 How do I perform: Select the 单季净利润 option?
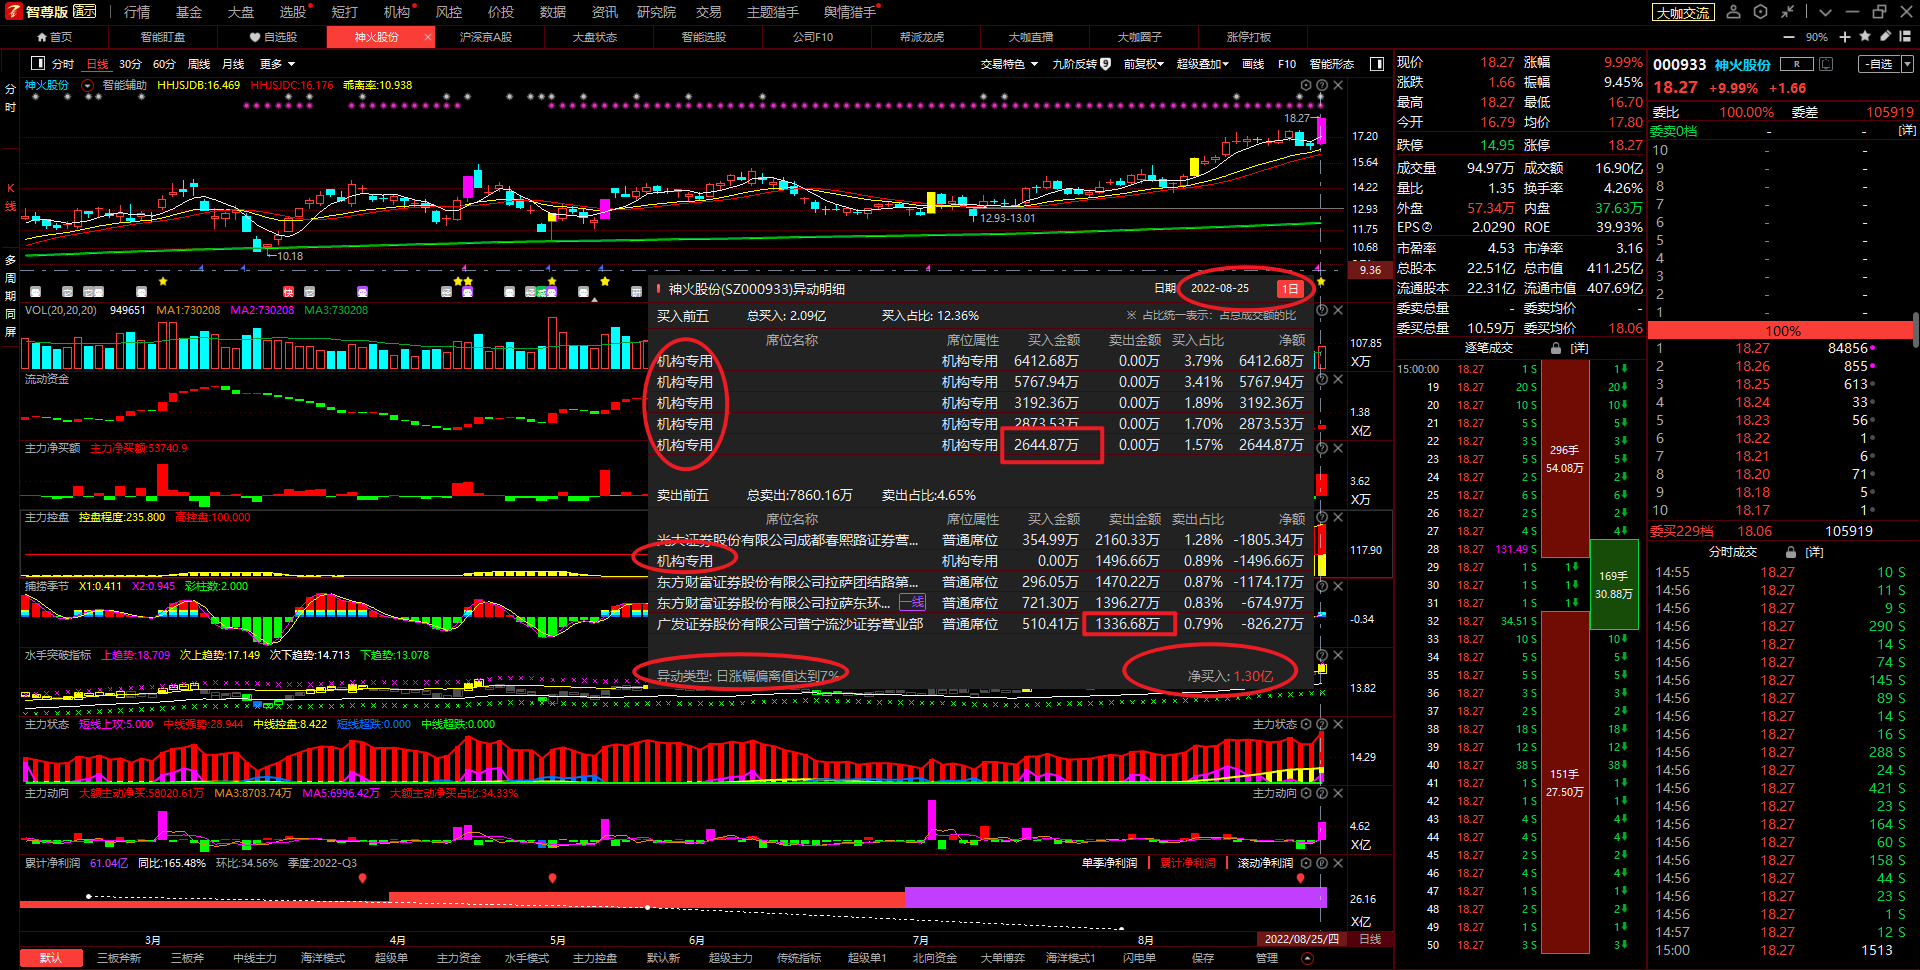1109,863
